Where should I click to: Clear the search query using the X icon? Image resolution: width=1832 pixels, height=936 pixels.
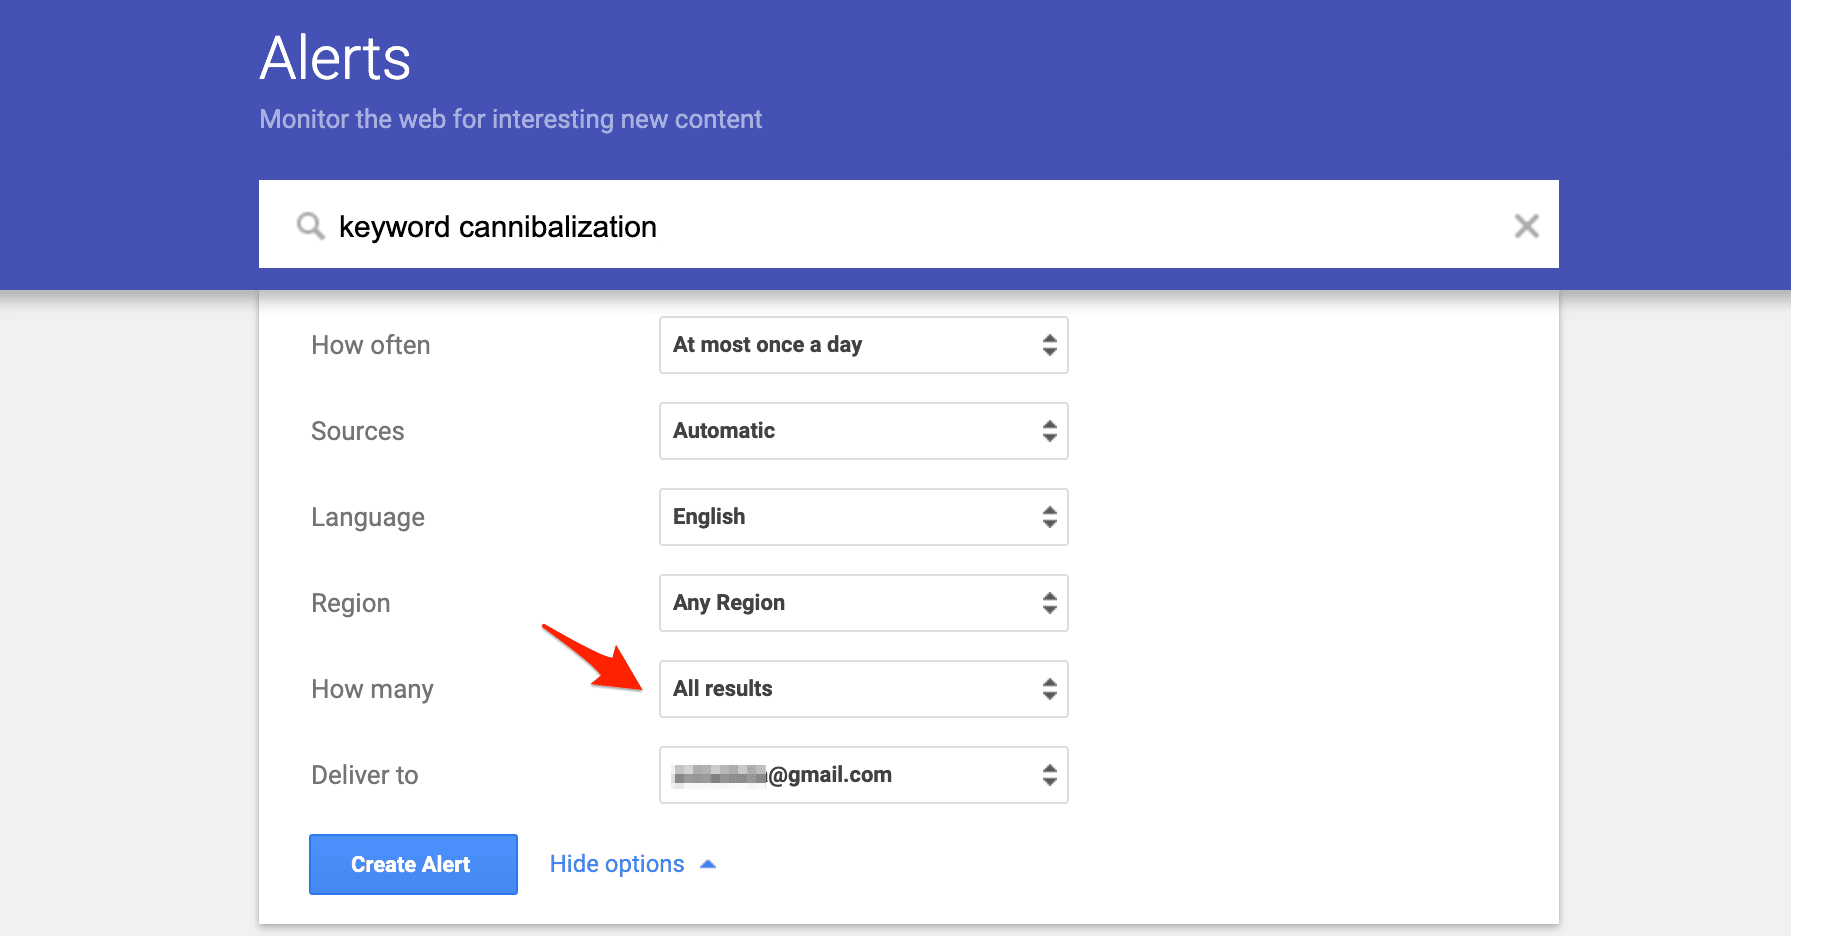(1527, 226)
